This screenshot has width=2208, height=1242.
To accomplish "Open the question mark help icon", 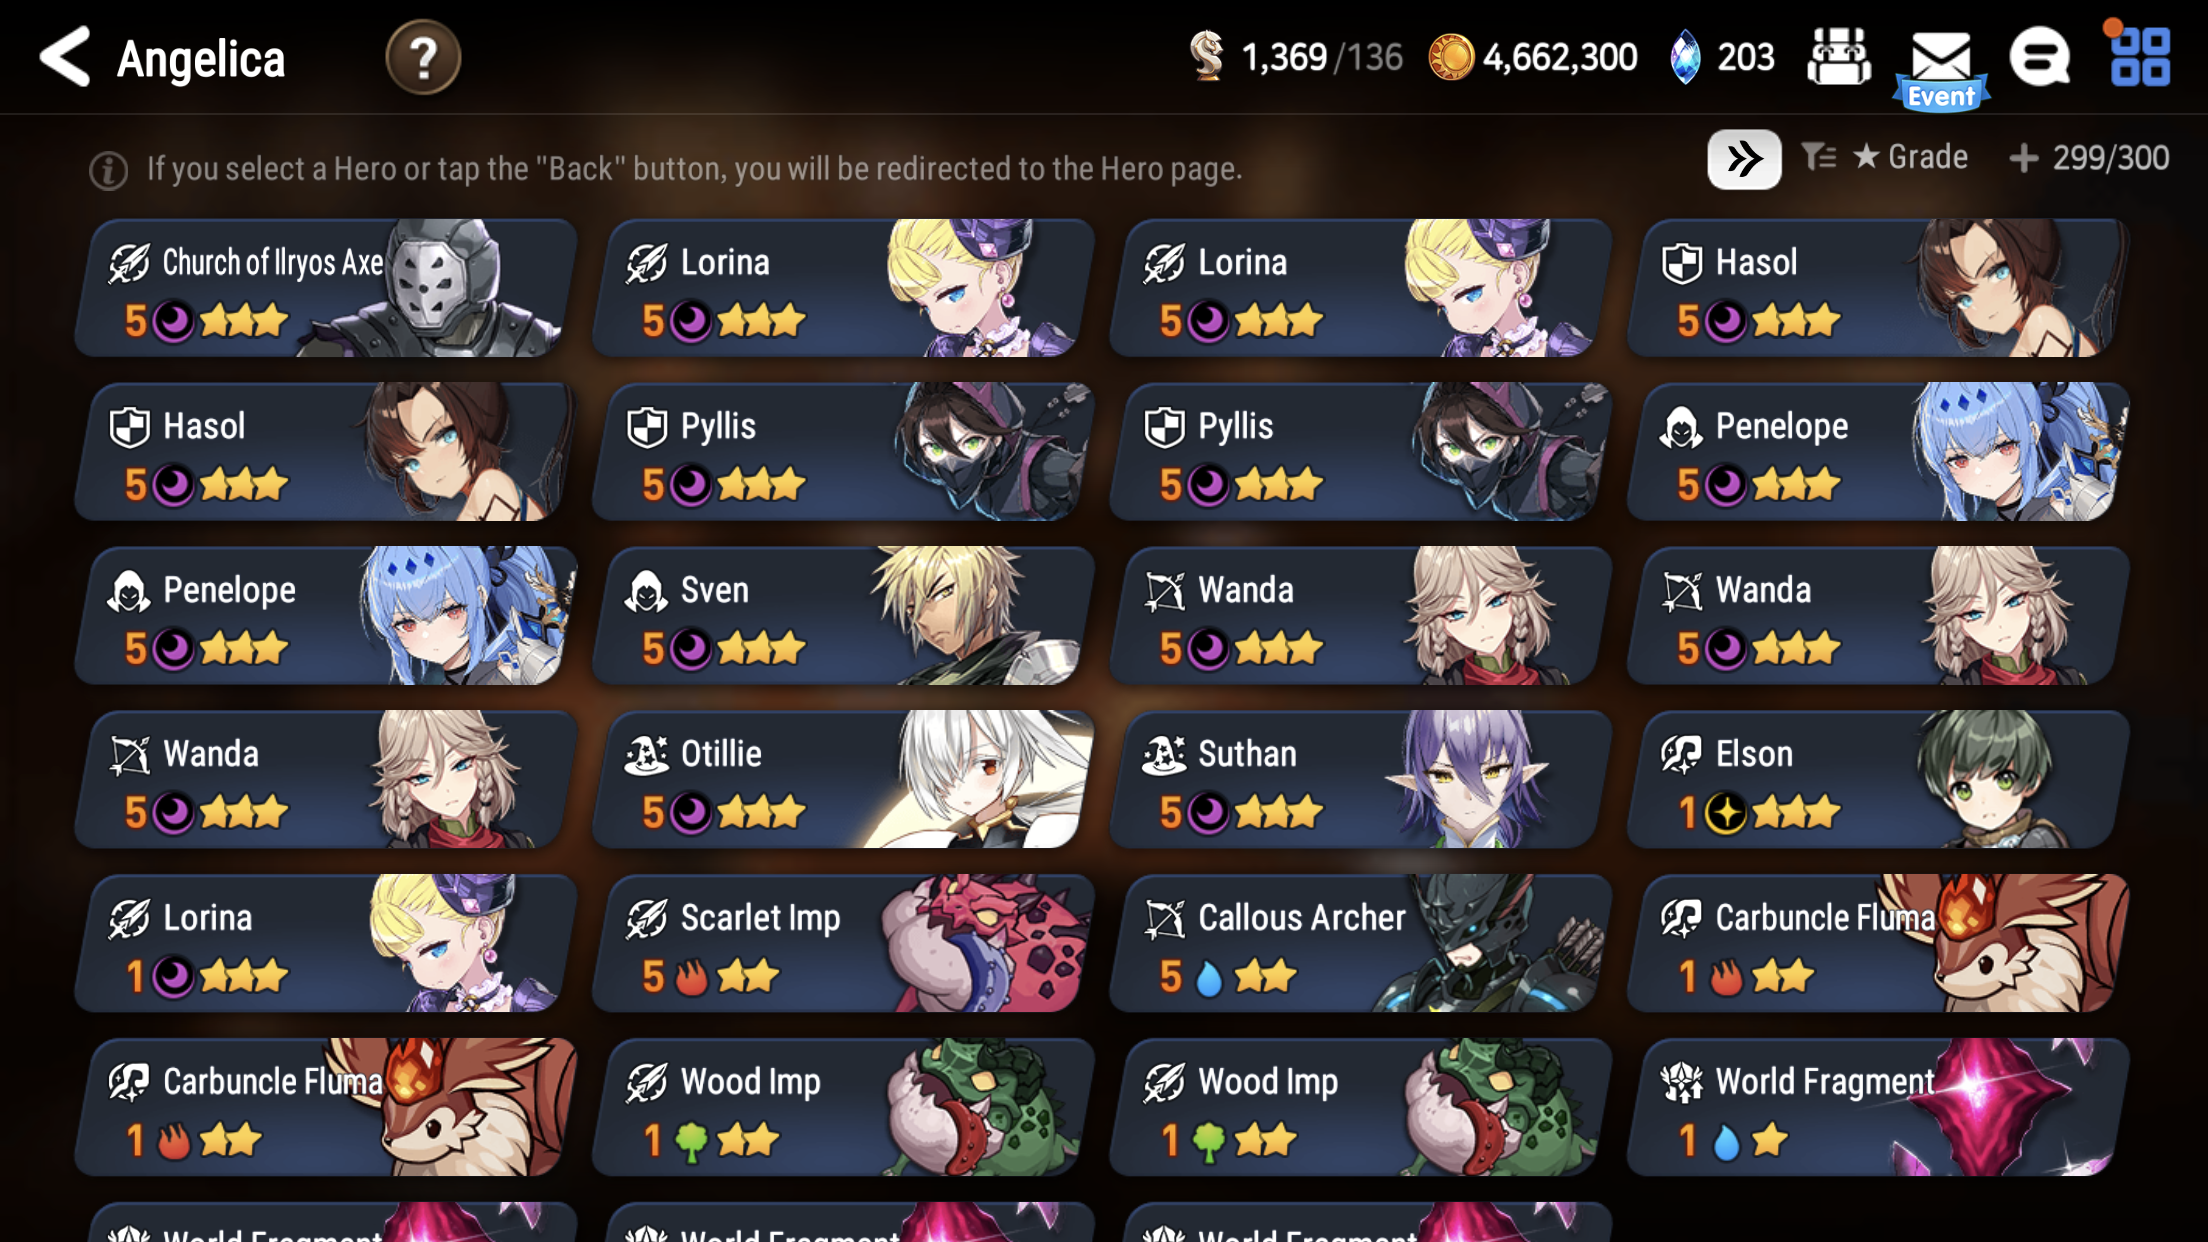I will point(423,58).
